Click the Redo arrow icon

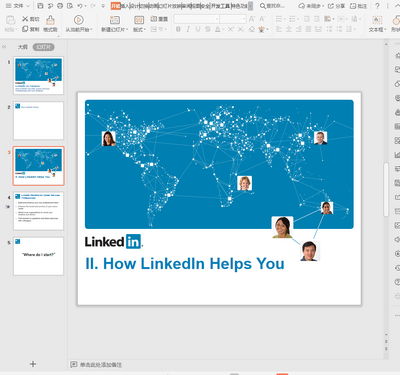tap(92, 6)
